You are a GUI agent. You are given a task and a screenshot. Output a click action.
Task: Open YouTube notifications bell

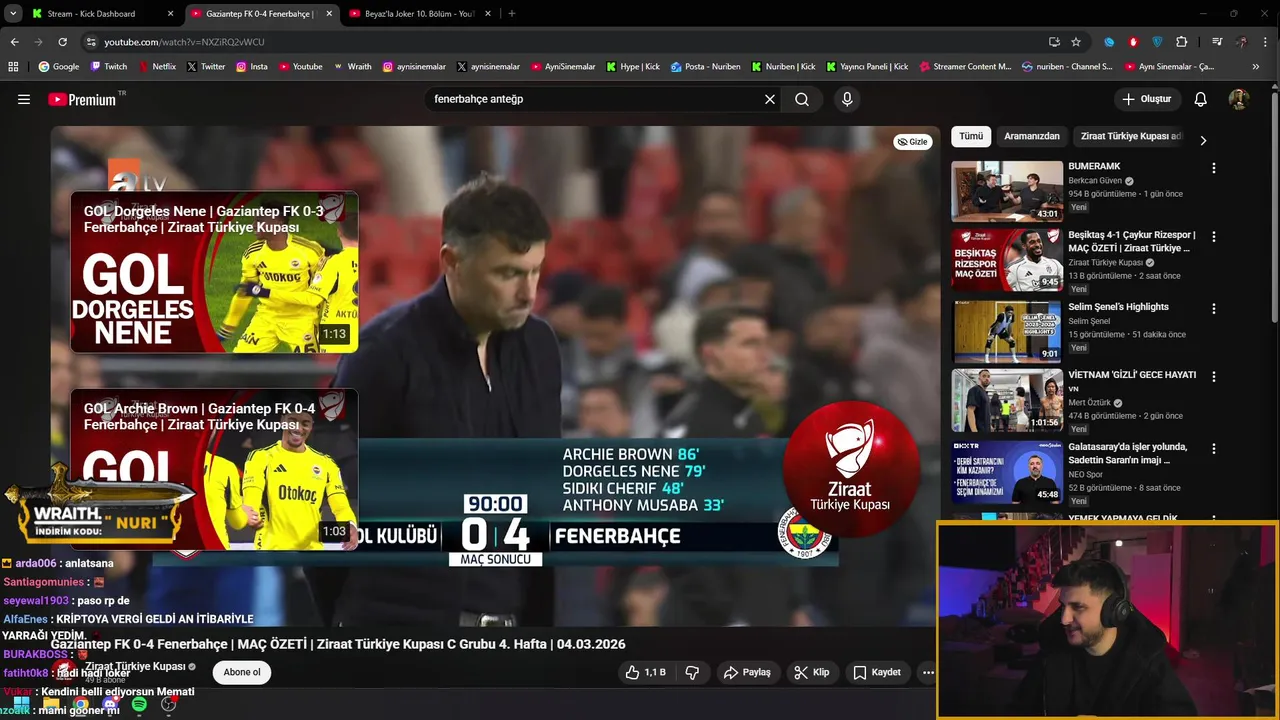[x=1201, y=99]
